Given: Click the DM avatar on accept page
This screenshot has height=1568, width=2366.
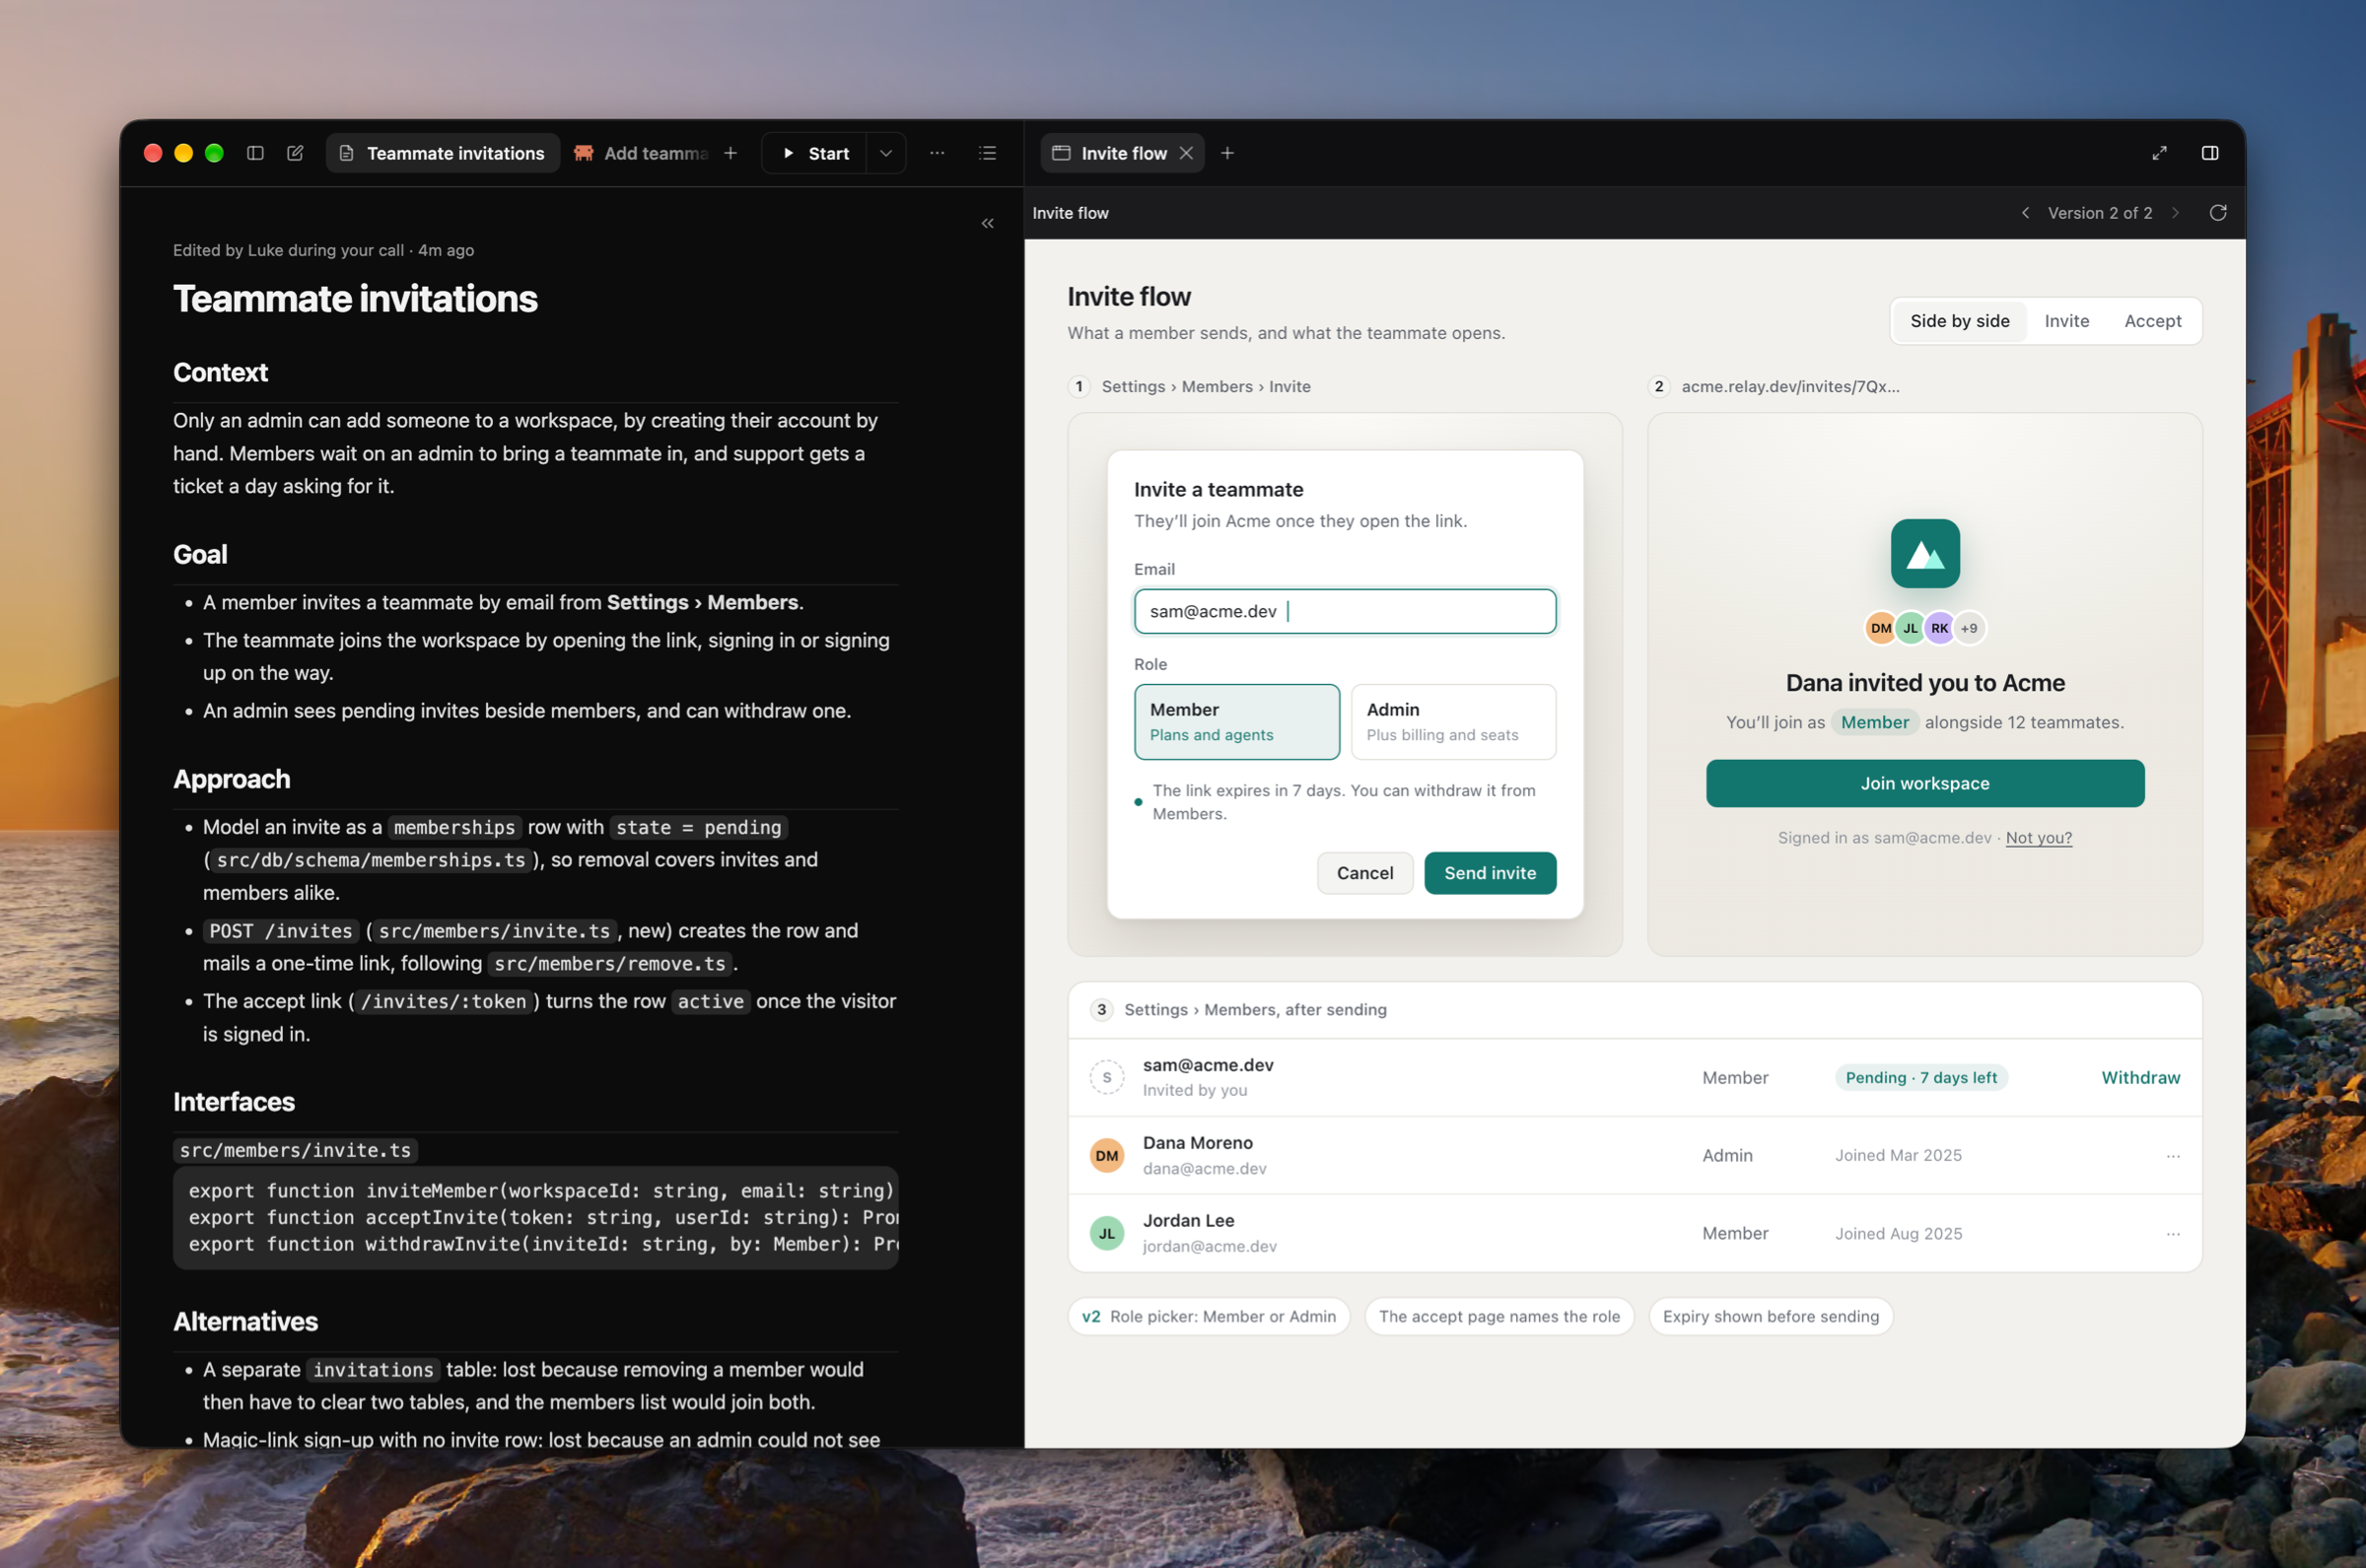Looking at the screenshot, I should point(1881,628).
